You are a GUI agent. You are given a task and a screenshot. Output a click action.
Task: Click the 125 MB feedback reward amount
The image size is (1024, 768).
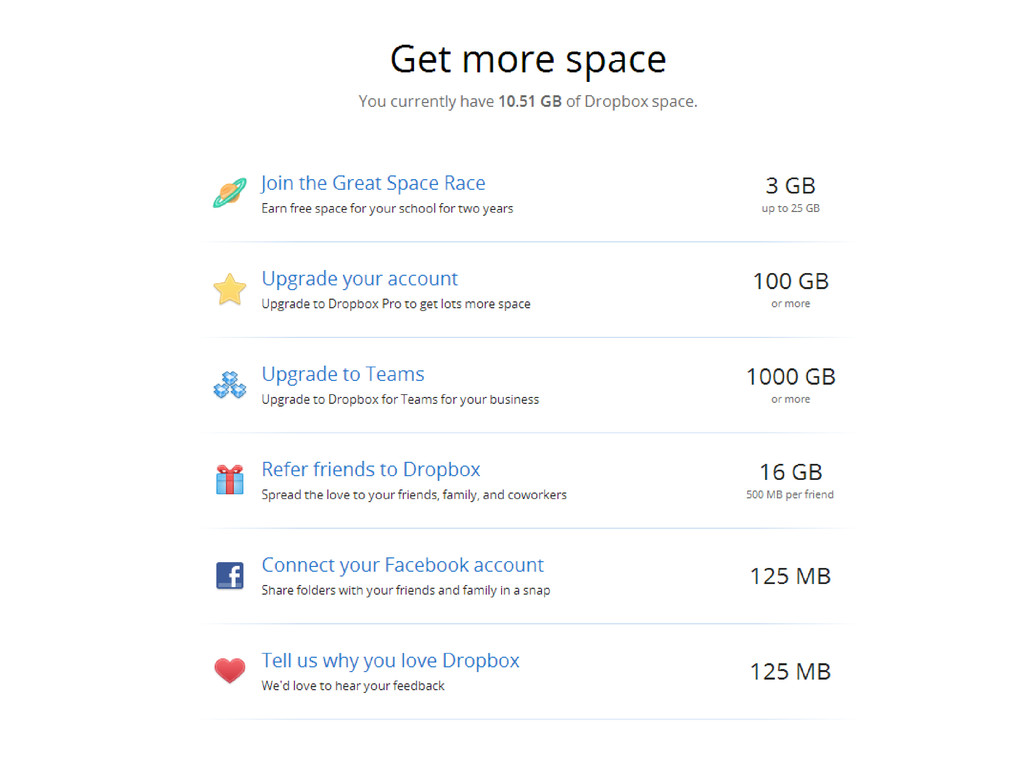(790, 671)
